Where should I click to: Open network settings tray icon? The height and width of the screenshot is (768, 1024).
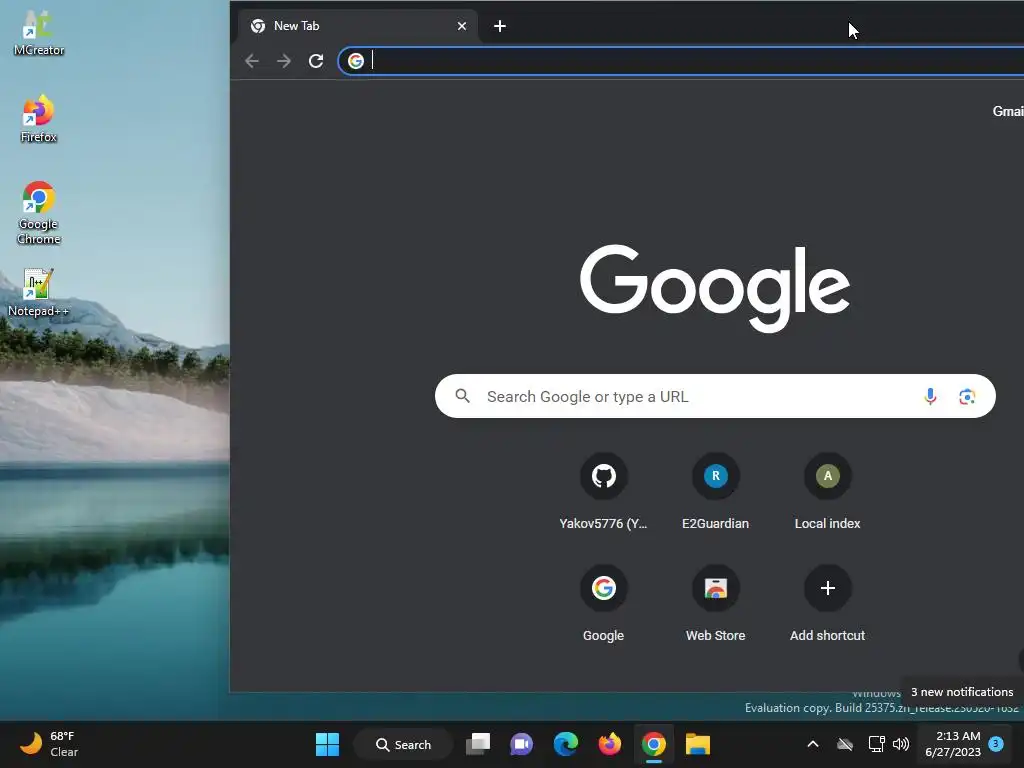876,744
